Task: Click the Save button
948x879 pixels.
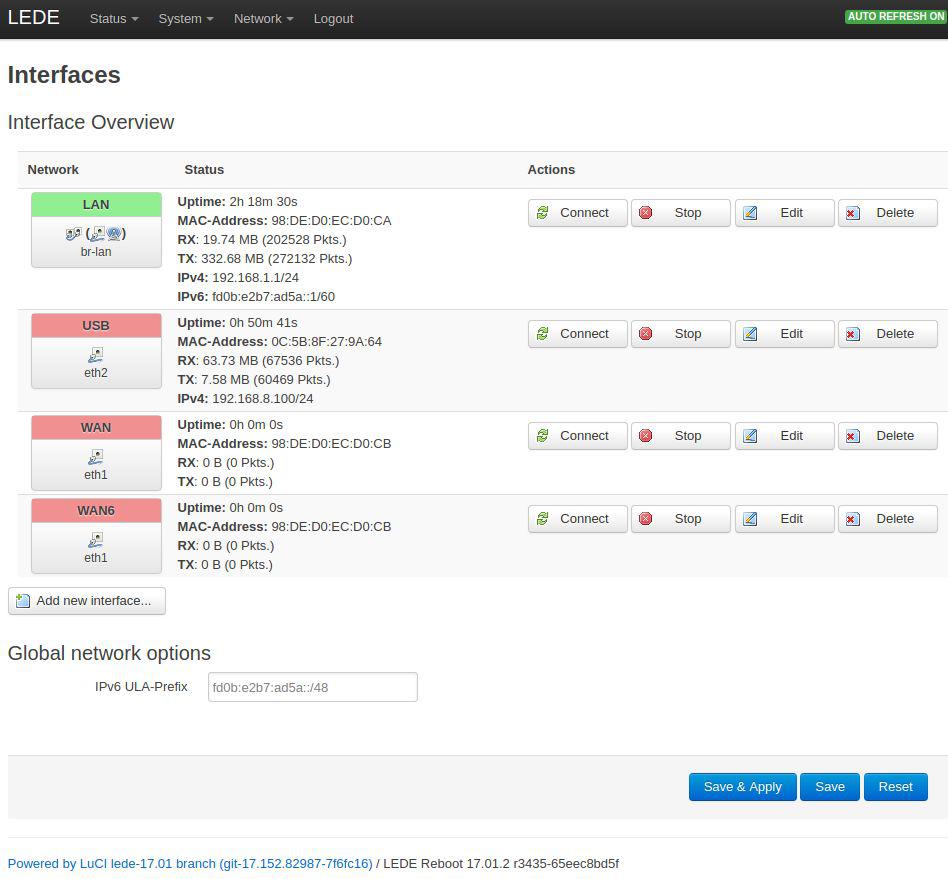Action: point(830,787)
